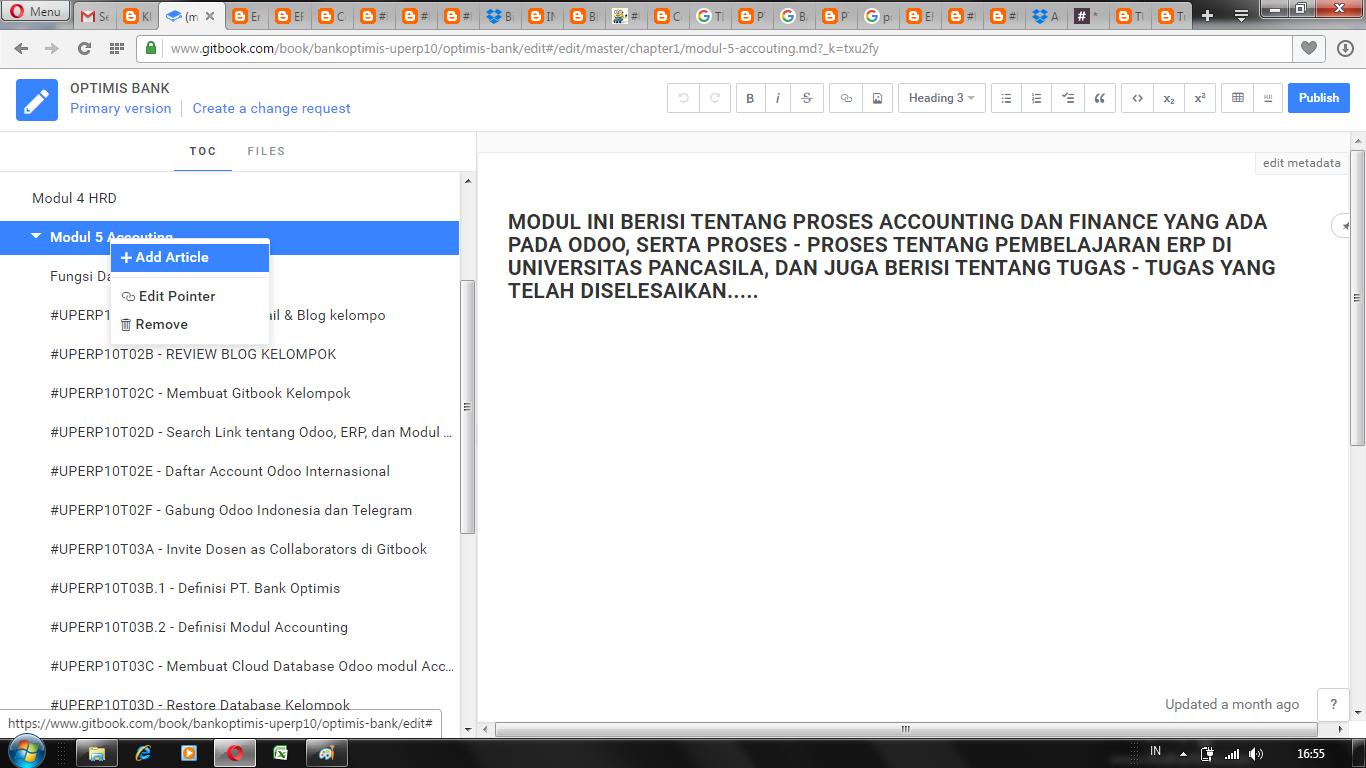Open #UPERP10T02C - Membuat Gitbook Kelompok
Viewport: 1366px width, 768px height.
tap(200, 393)
